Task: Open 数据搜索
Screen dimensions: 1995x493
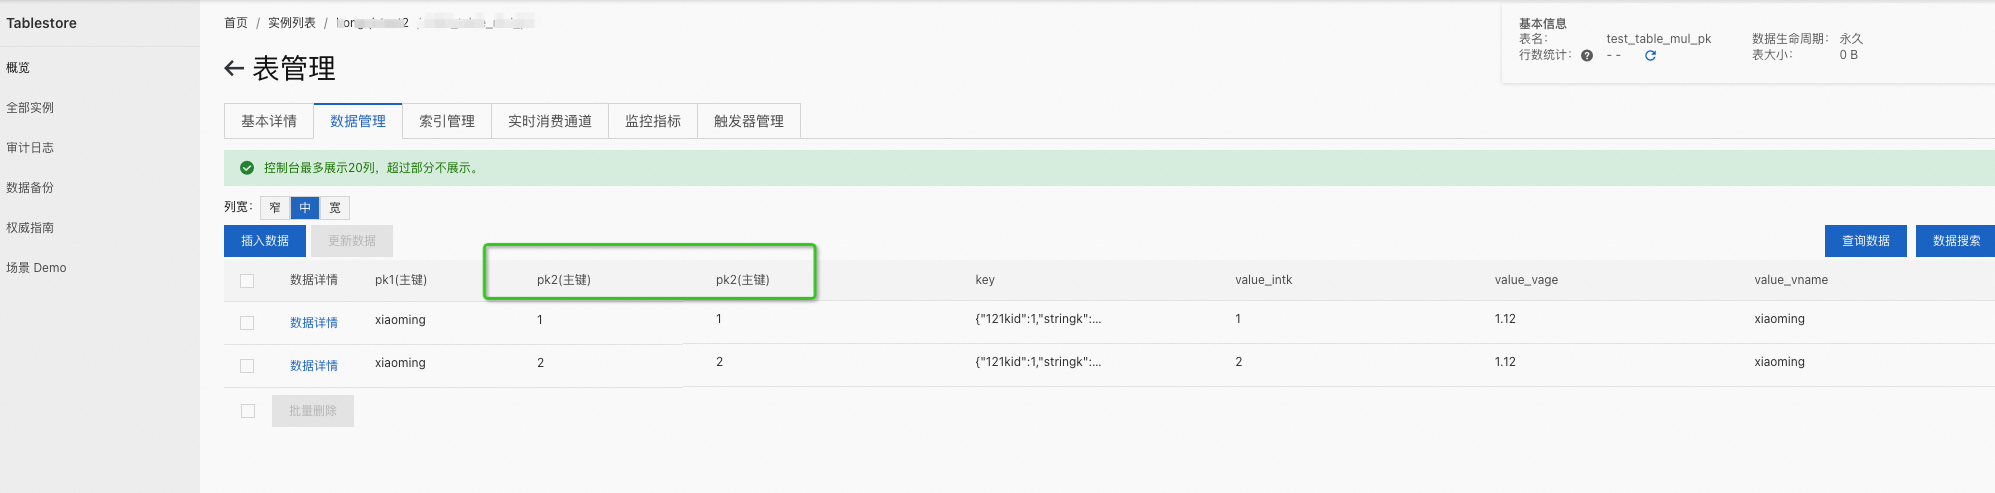Action: click(x=1956, y=241)
